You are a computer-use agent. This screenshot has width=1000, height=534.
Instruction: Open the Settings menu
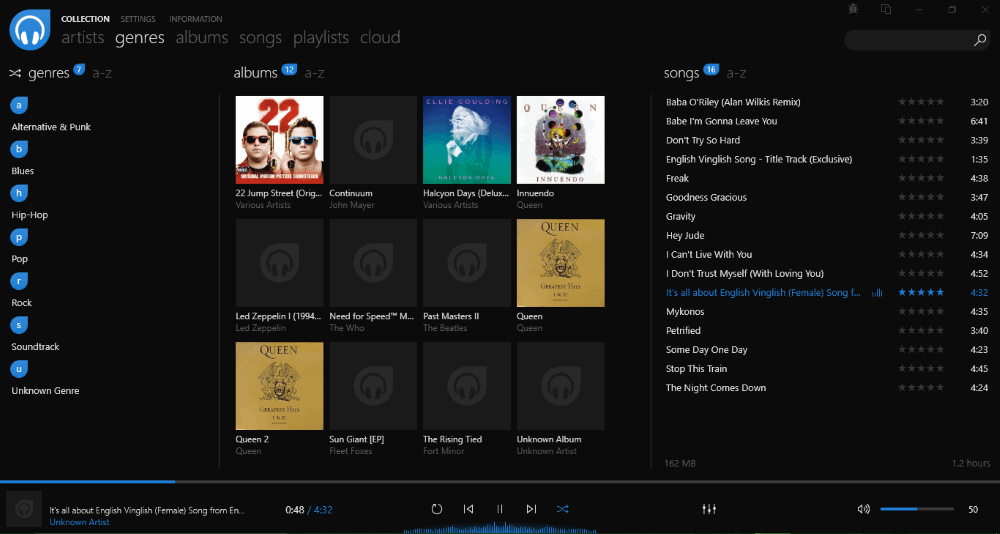click(138, 19)
